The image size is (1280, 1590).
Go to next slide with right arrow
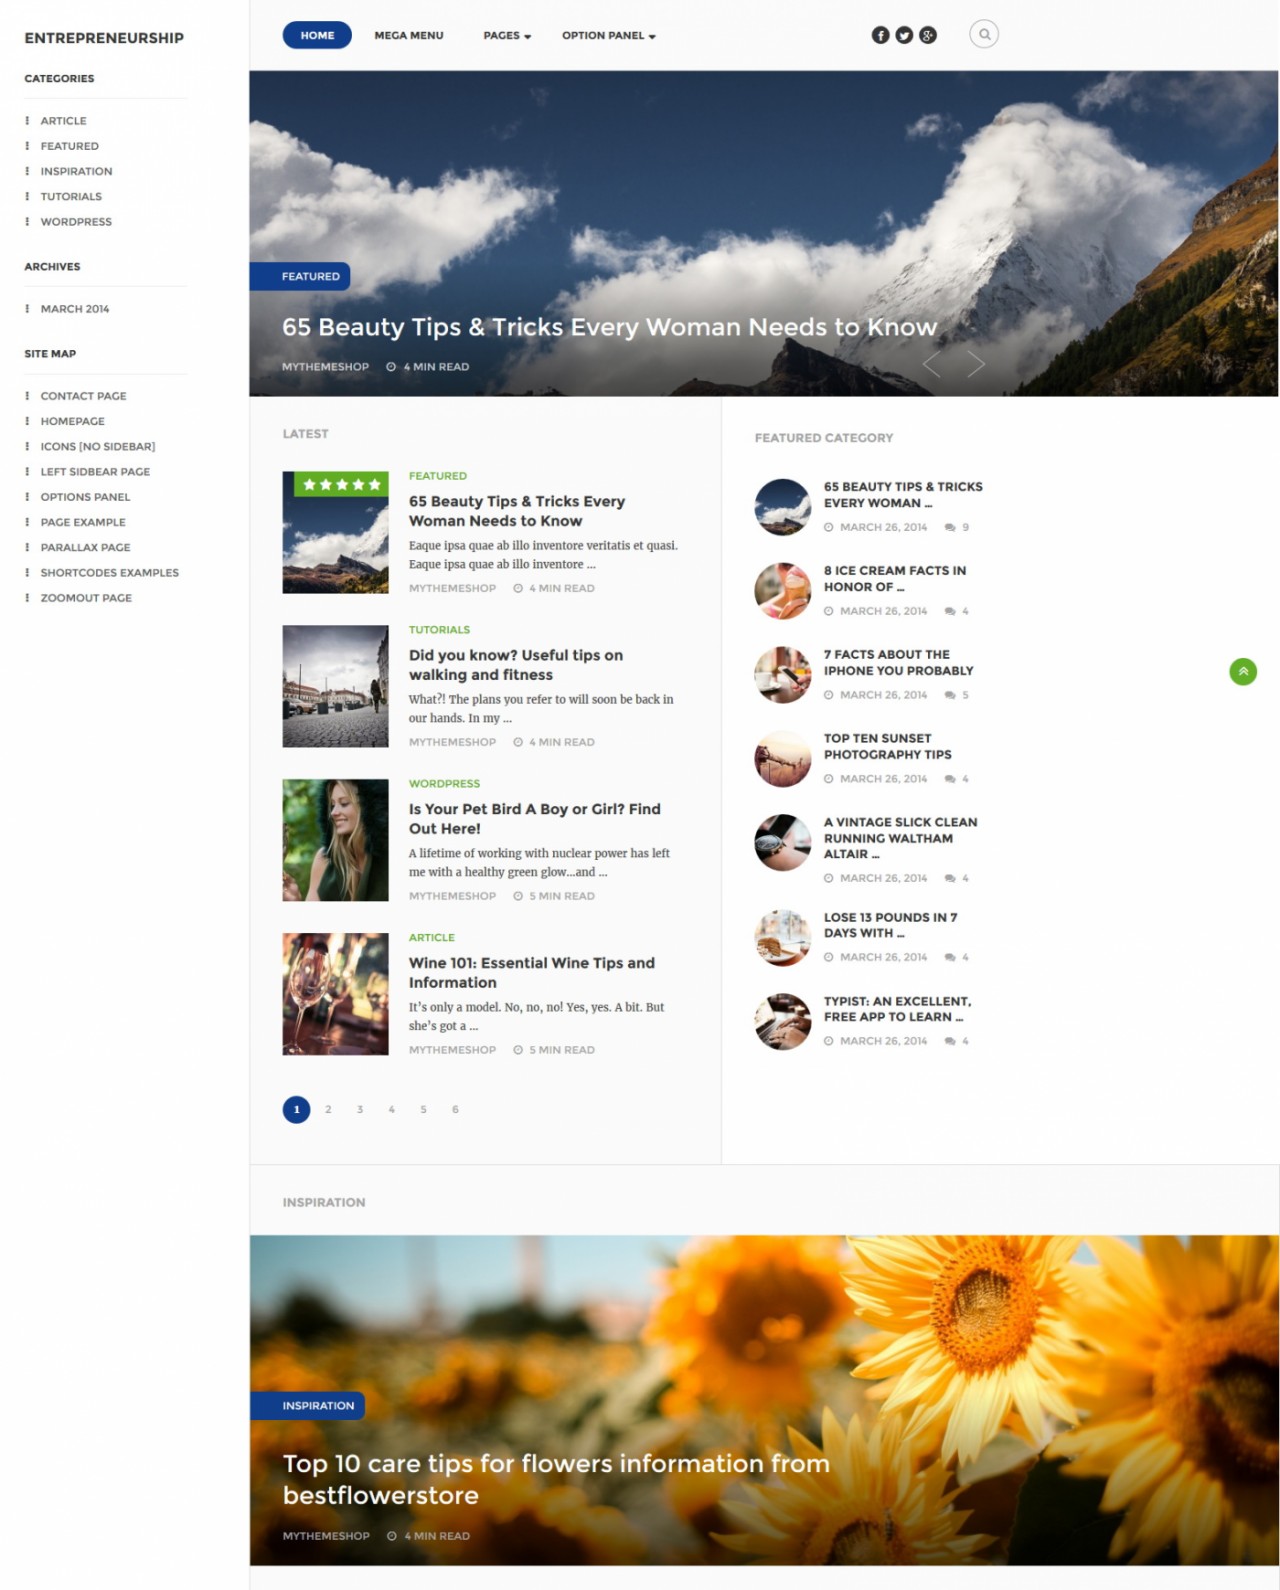coord(976,365)
